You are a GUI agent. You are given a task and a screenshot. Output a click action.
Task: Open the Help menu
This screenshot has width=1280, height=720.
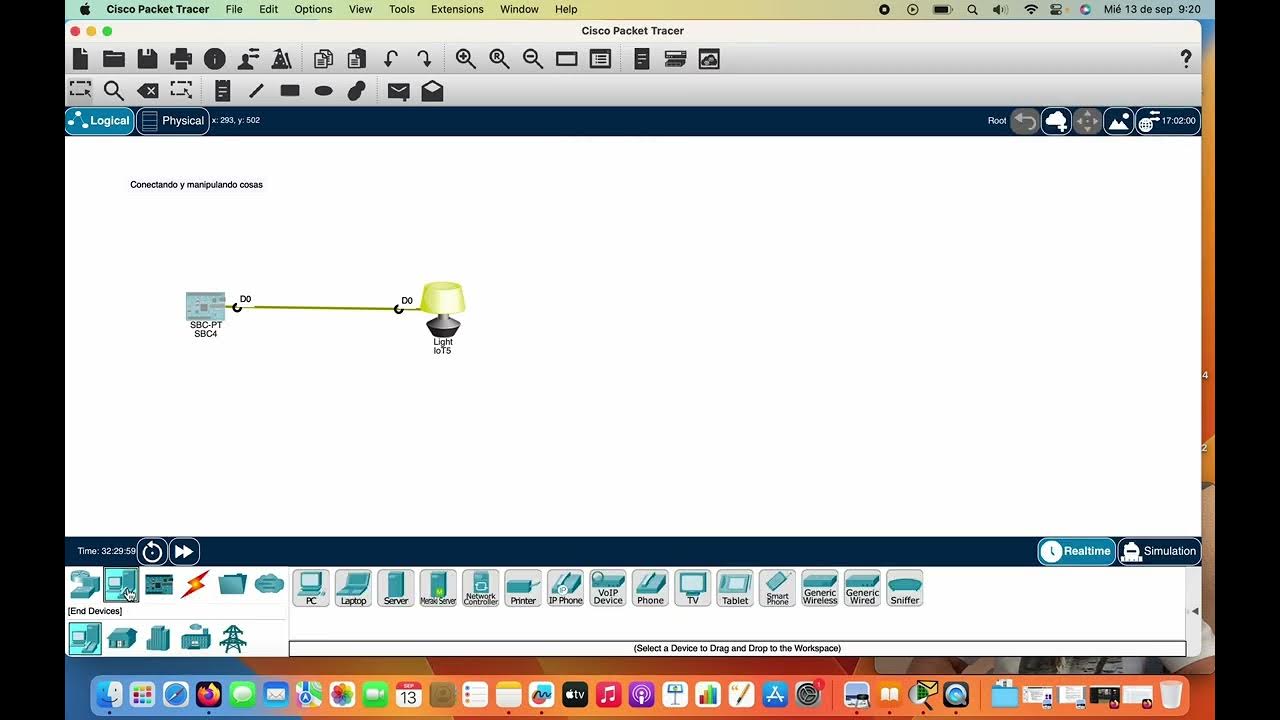click(x=566, y=9)
